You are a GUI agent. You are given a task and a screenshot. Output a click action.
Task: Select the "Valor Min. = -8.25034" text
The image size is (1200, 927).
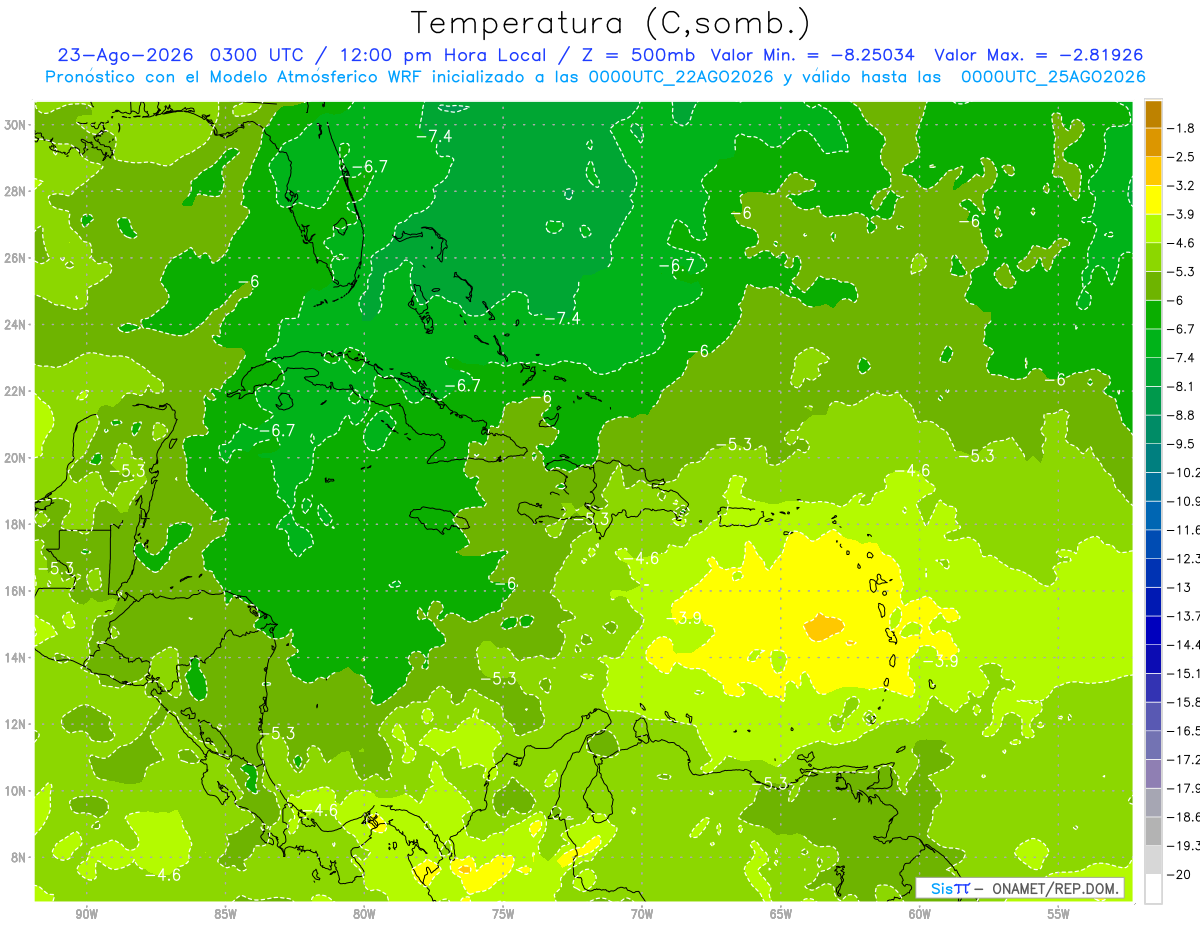pos(814,55)
